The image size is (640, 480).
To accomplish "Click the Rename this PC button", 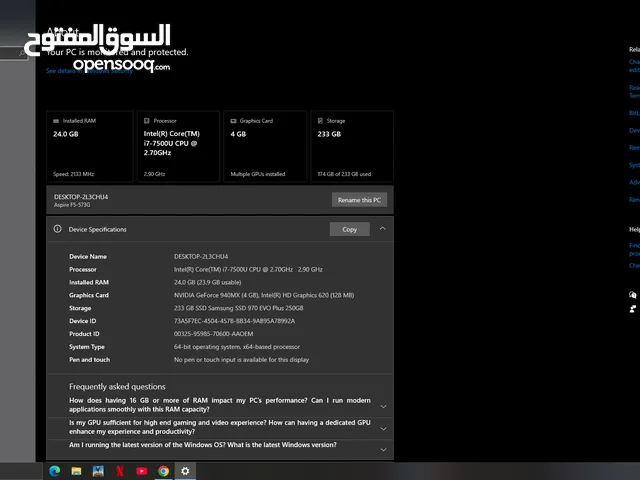I will pyautogui.click(x=359, y=200).
